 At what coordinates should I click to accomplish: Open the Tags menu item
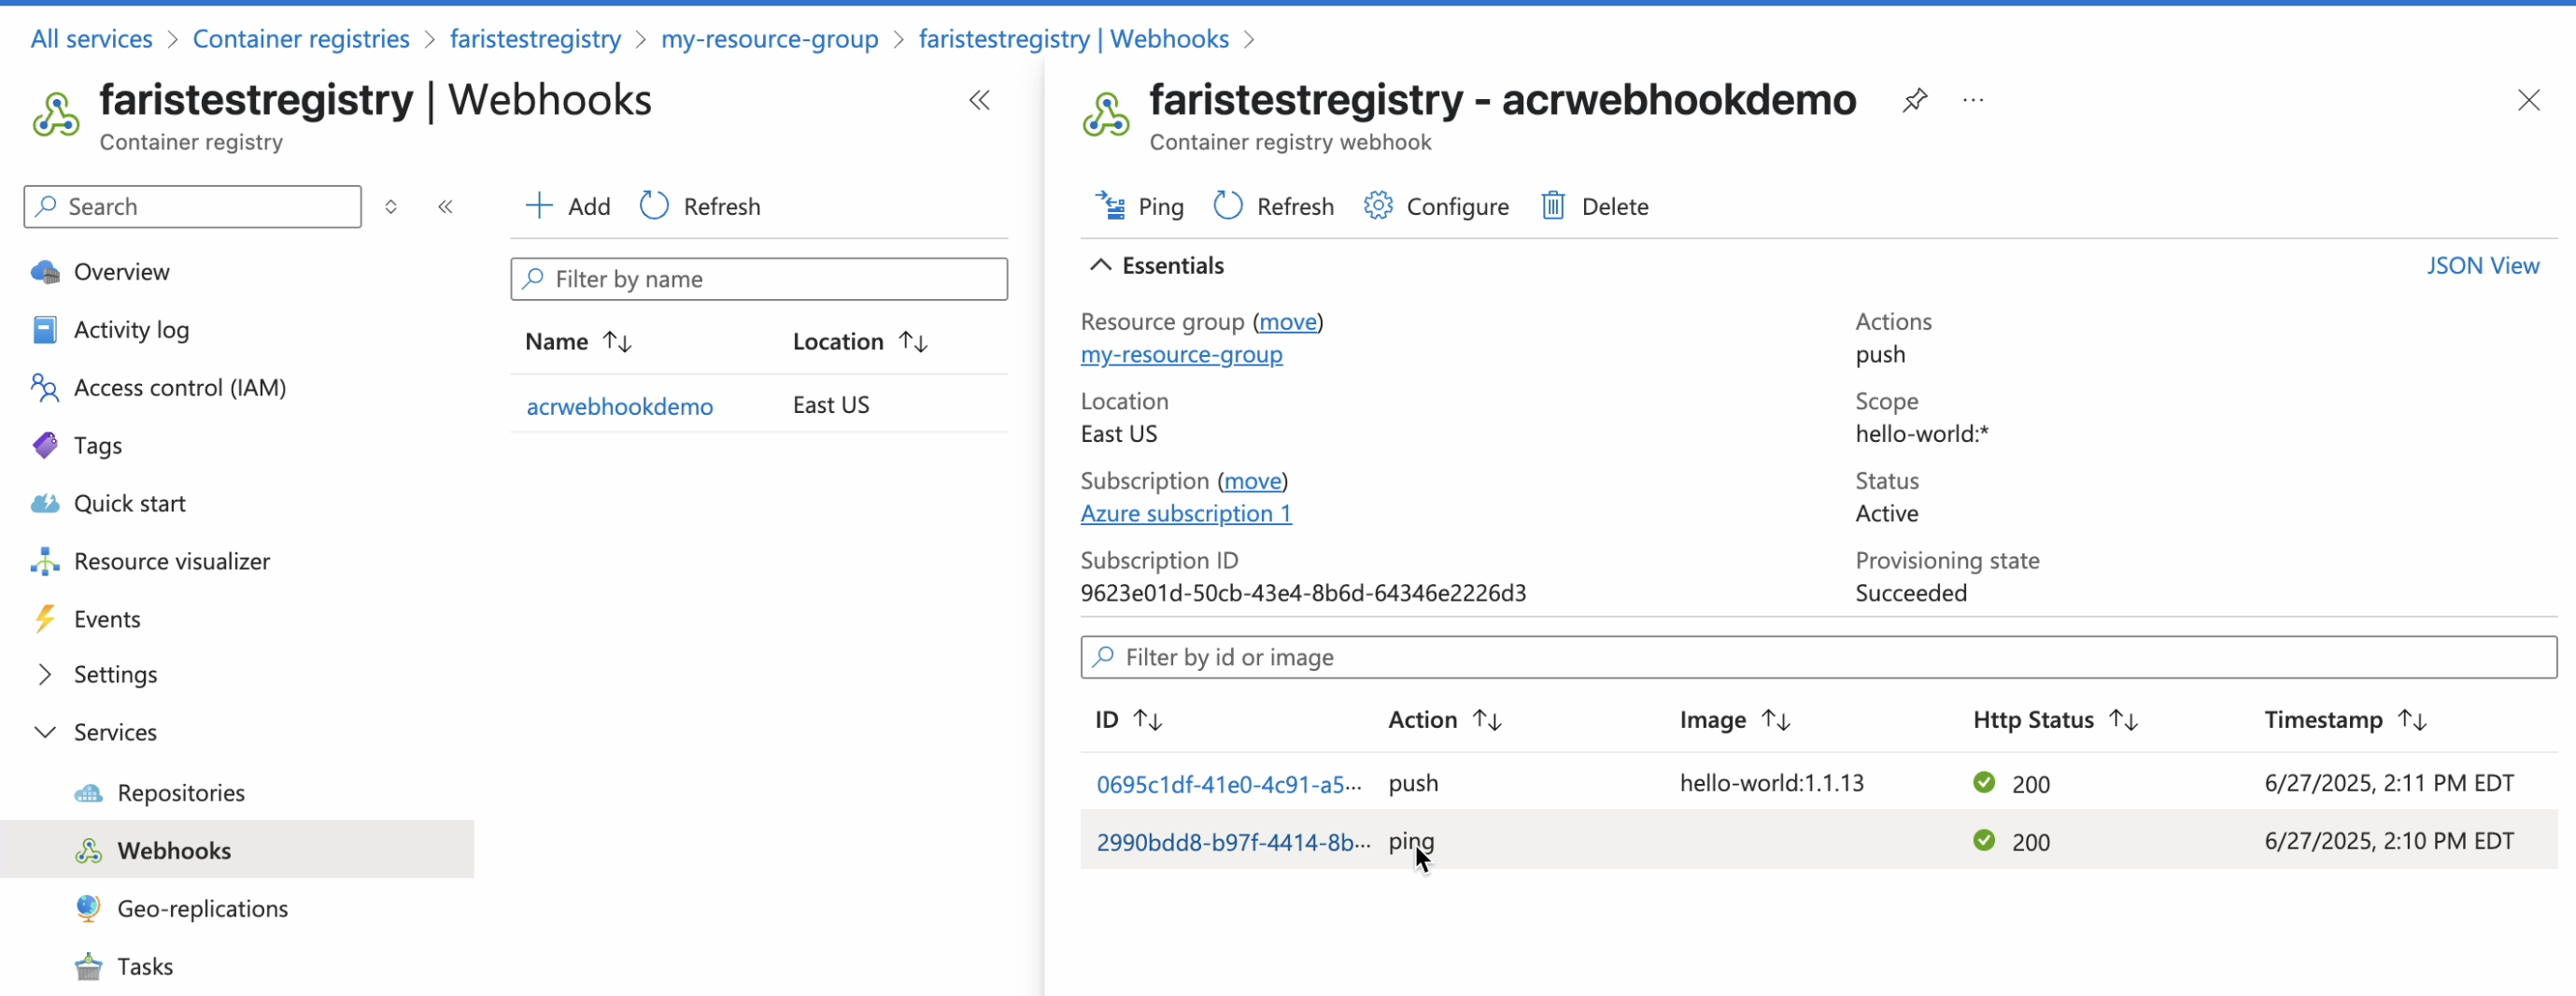click(97, 446)
